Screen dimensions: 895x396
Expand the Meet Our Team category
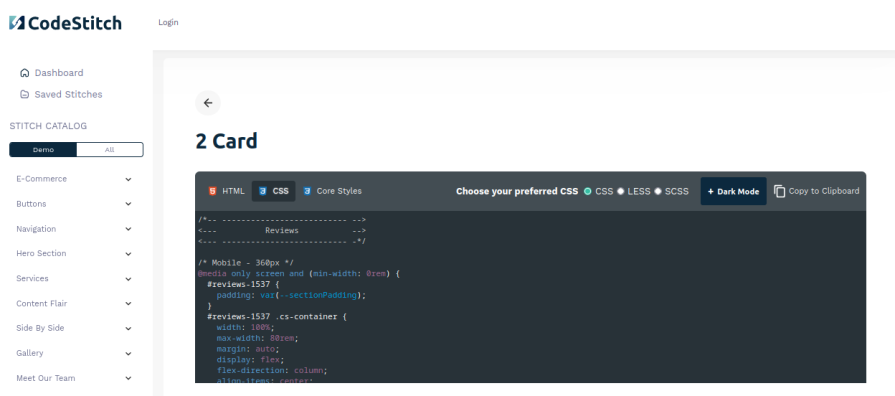point(74,378)
